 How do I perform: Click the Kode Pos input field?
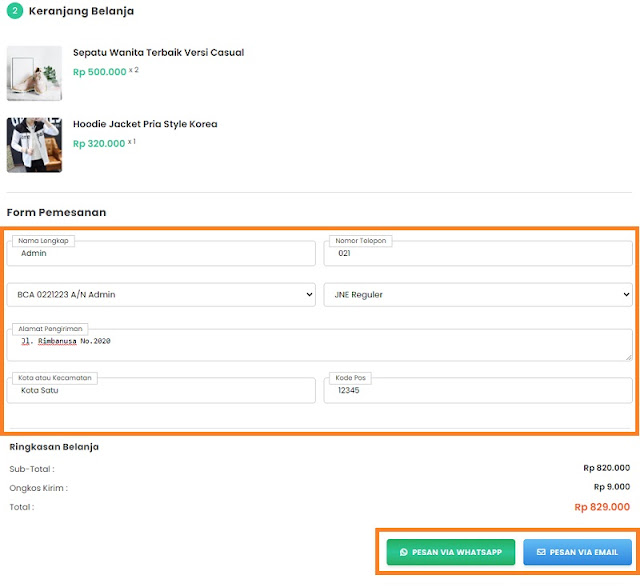click(477, 391)
